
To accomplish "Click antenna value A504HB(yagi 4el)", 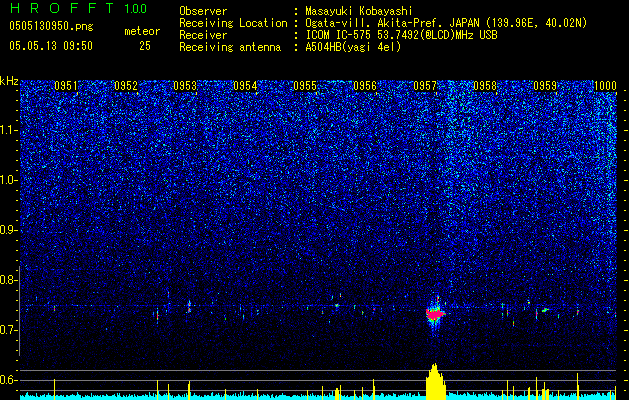I will [353, 47].
